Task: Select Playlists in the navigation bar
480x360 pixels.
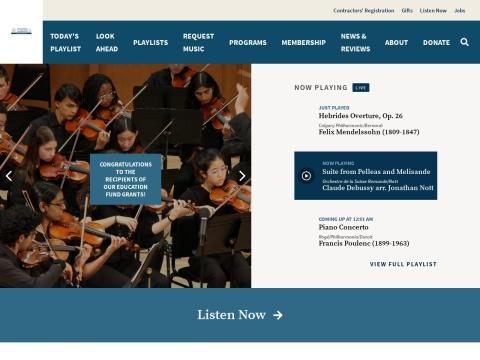Action: click(x=150, y=43)
